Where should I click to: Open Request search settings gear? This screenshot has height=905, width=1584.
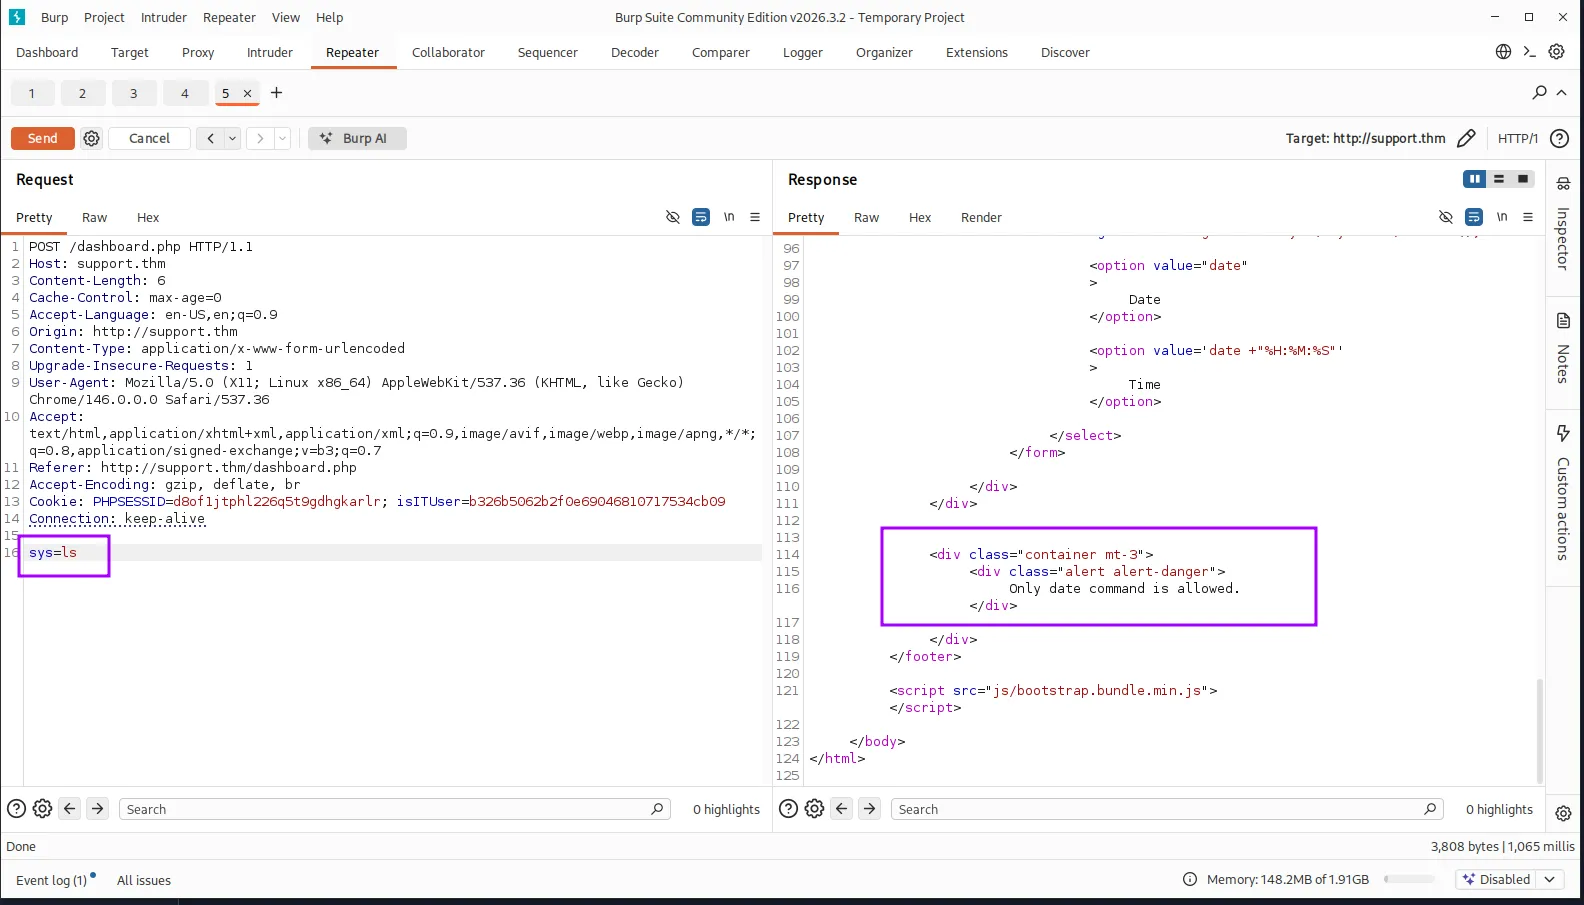tap(42, 809)
